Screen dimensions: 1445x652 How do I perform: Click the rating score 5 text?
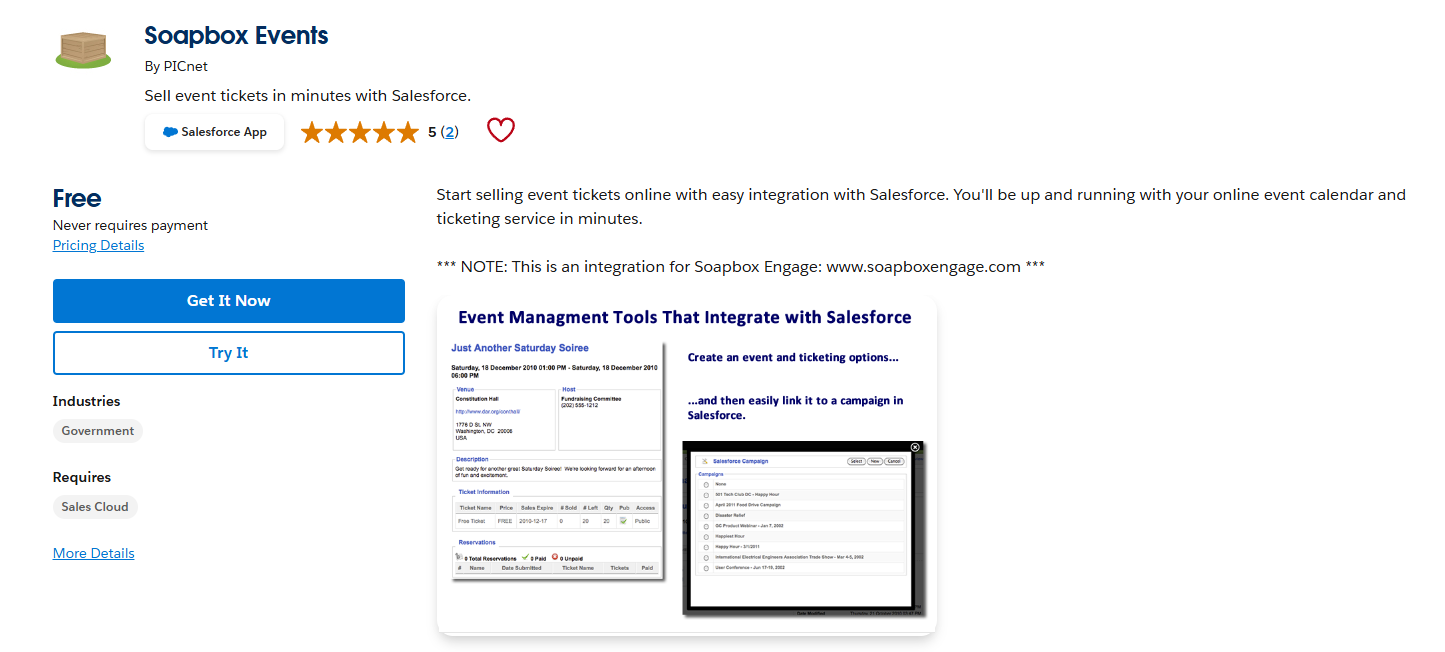[432, 132]
